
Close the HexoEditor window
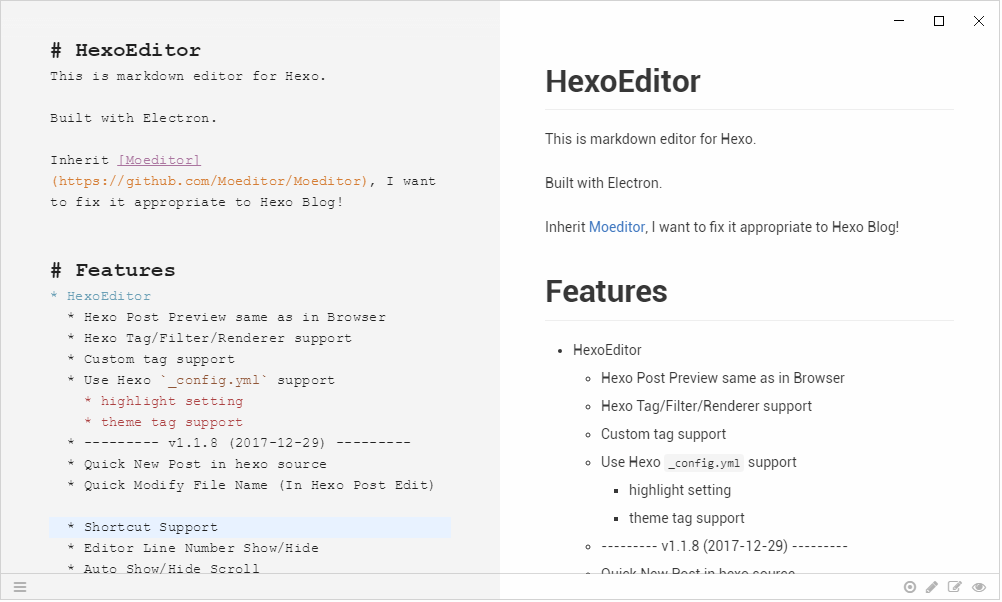[x=979, y=21]
